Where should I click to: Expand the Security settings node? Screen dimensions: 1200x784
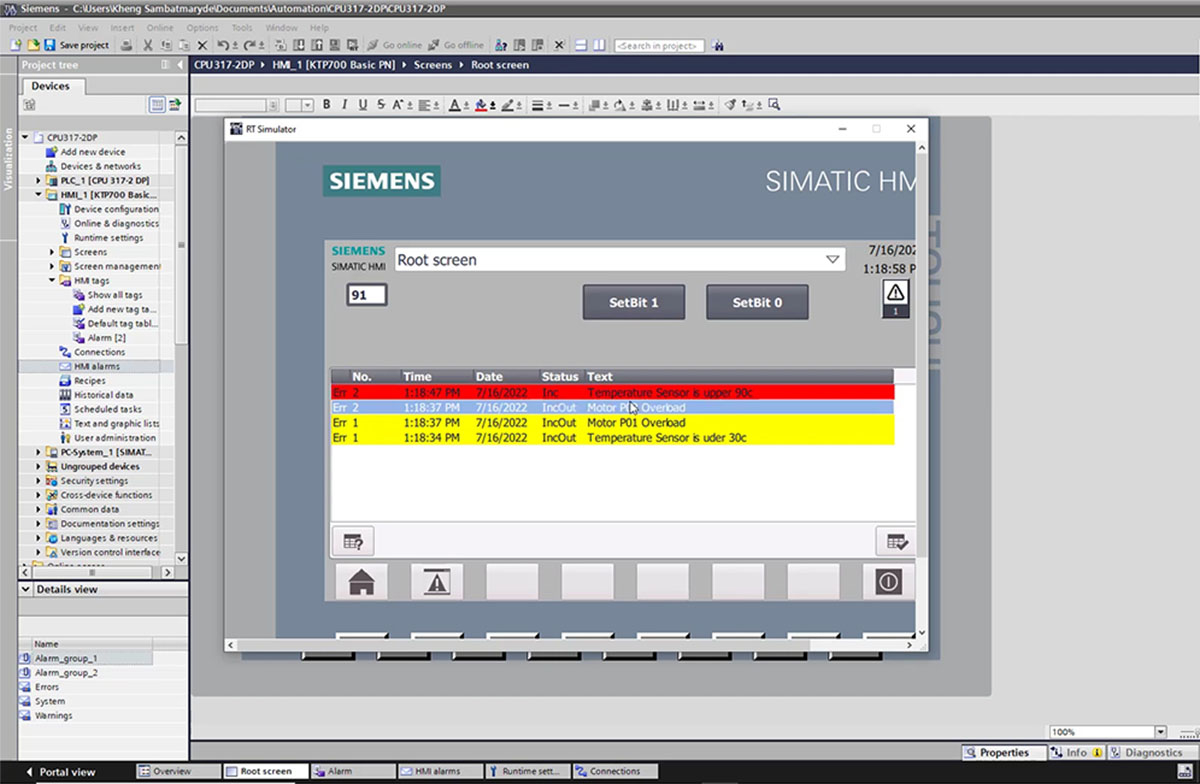coord(39,481)
